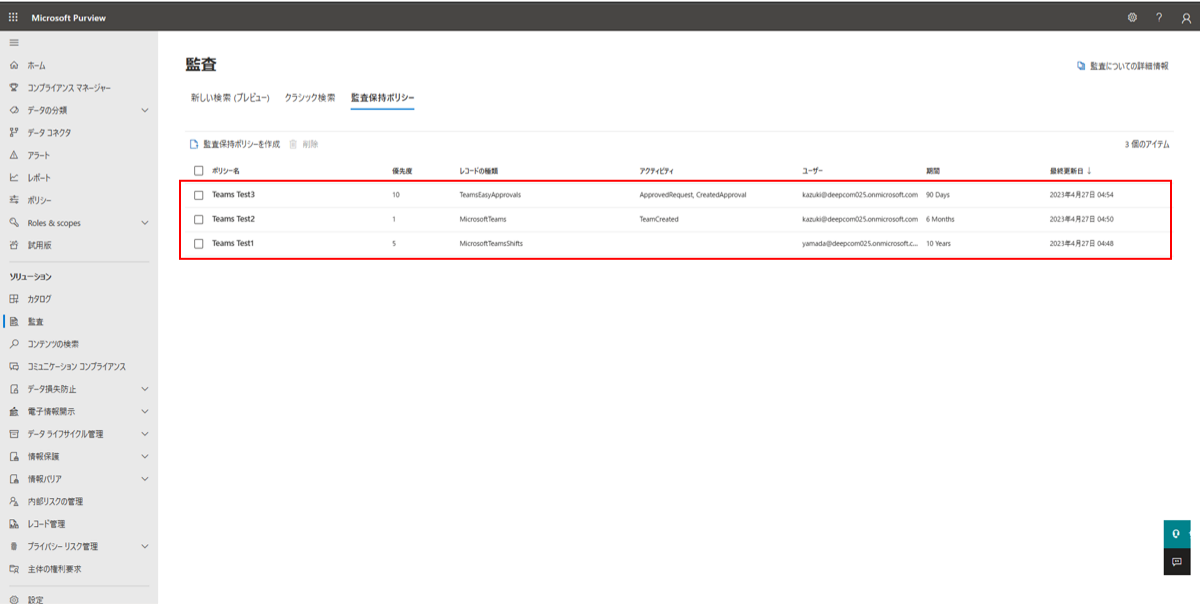Switch to the クラシック検索 tab
This screenshot has width=1200, height=604.
tap(310, 98)
